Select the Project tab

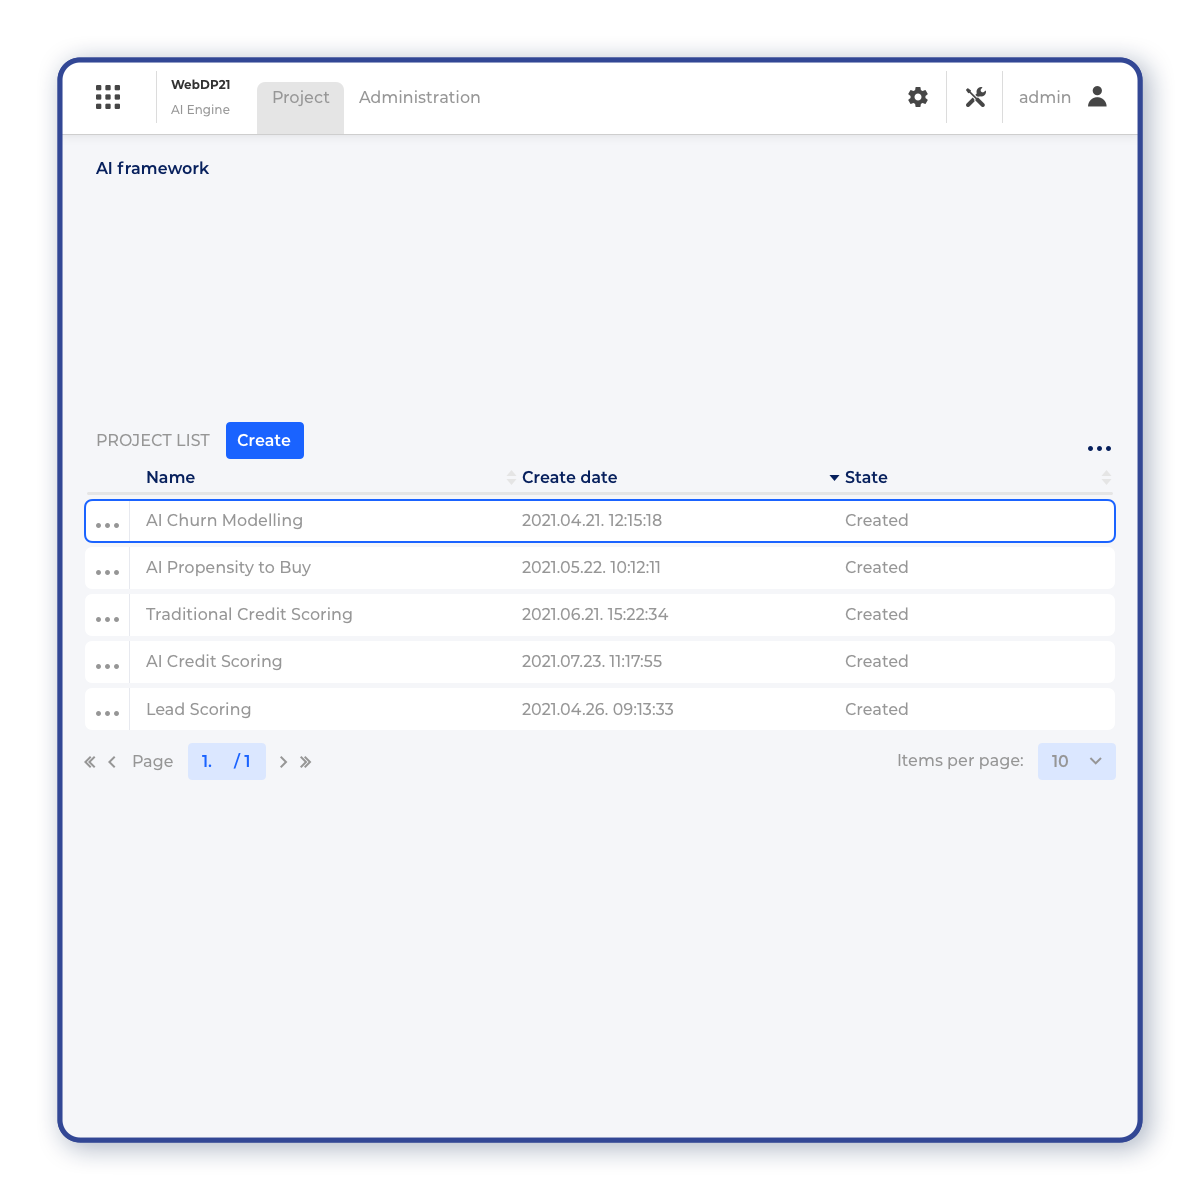[x=300, y=98]
